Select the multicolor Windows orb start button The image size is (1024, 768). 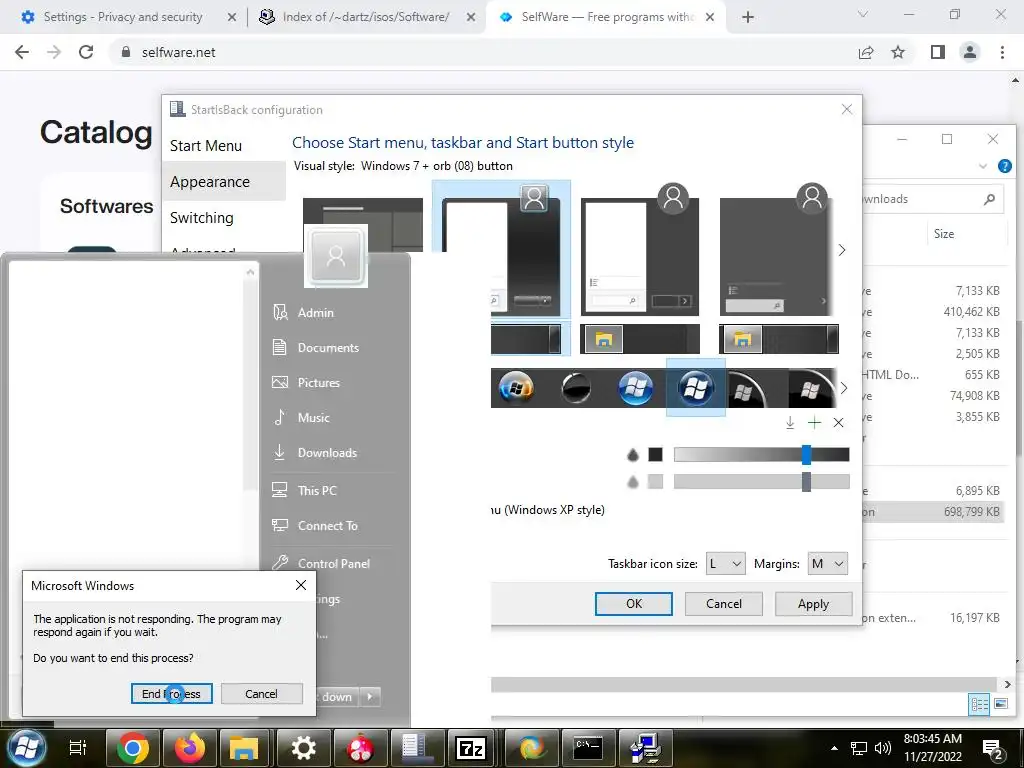tap(516, 389)
